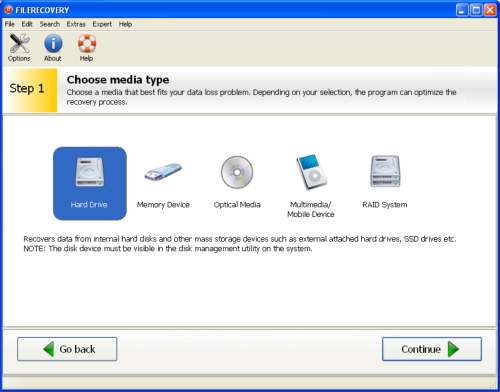Minimize the FILERECOVERY window
Viewport: 500px width, 392px height.
(462, 10)
